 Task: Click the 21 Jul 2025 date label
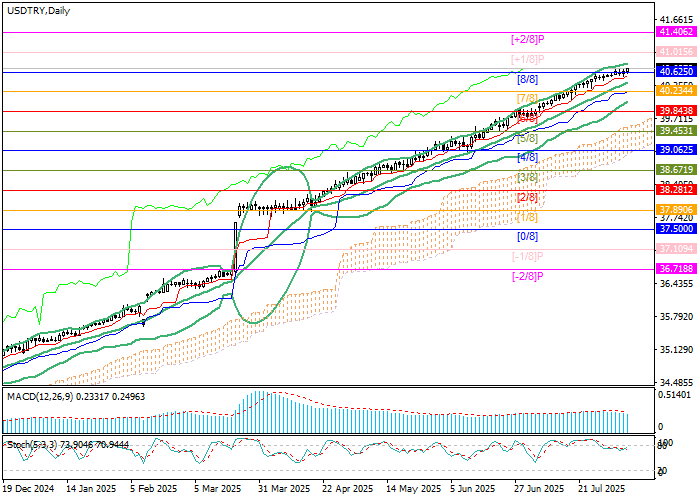coord(602,489)
